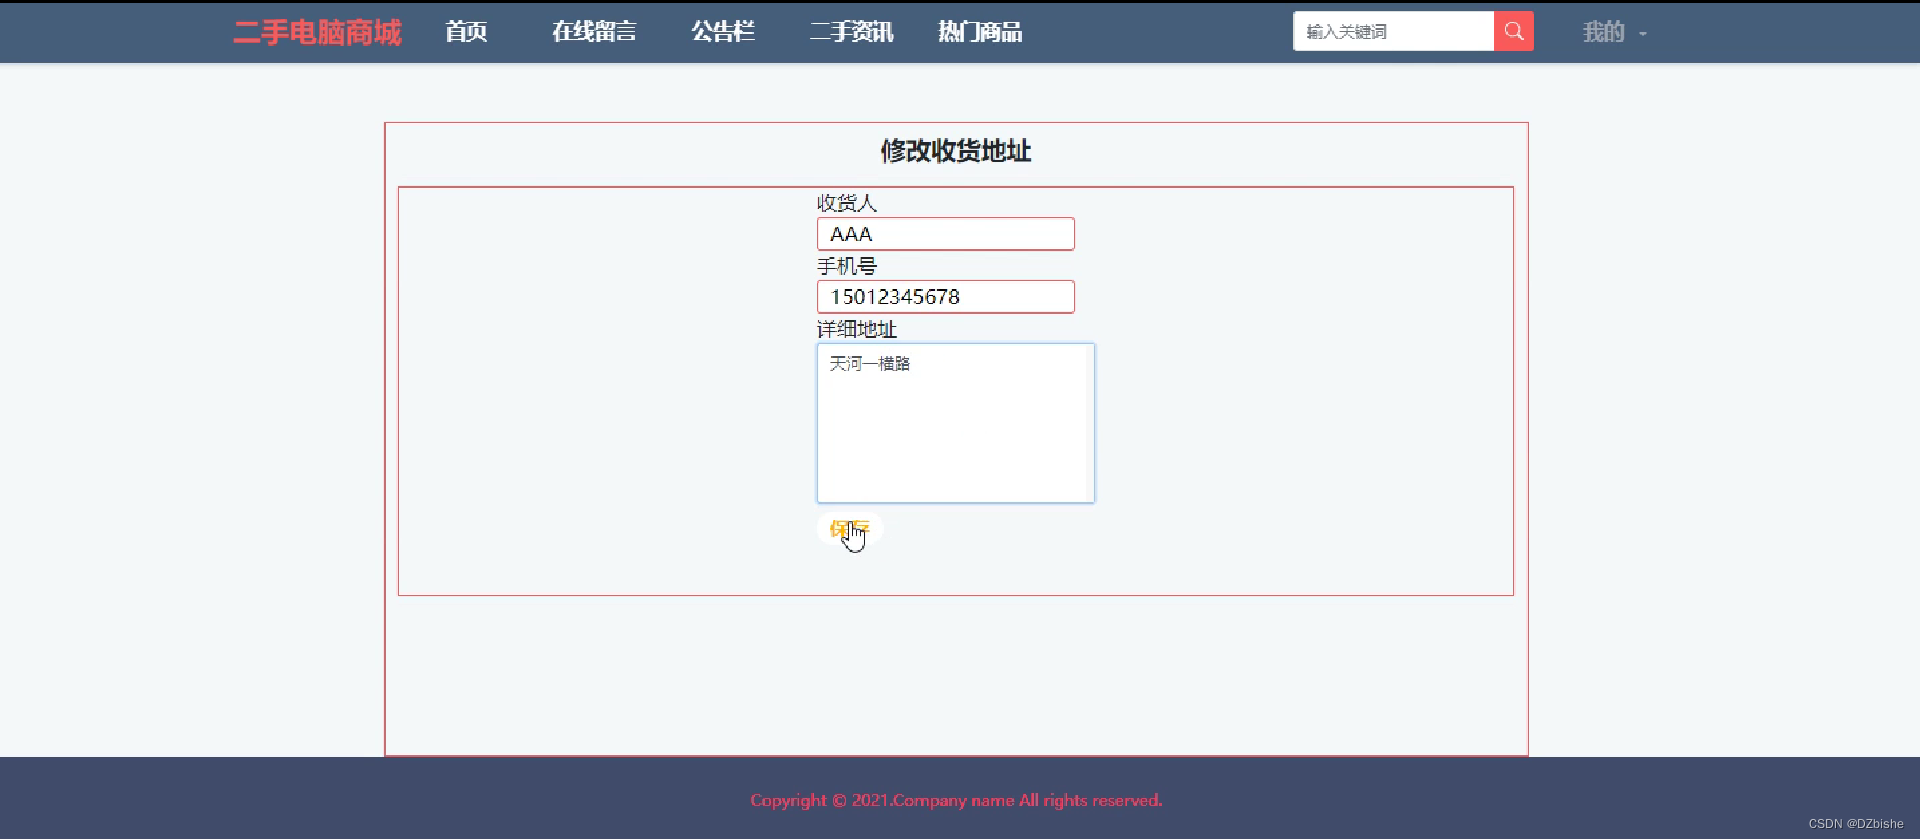Go to the 首页 menu item
Image resolution: width=1920 pixels, height=839 pixels.
(466, 32)
